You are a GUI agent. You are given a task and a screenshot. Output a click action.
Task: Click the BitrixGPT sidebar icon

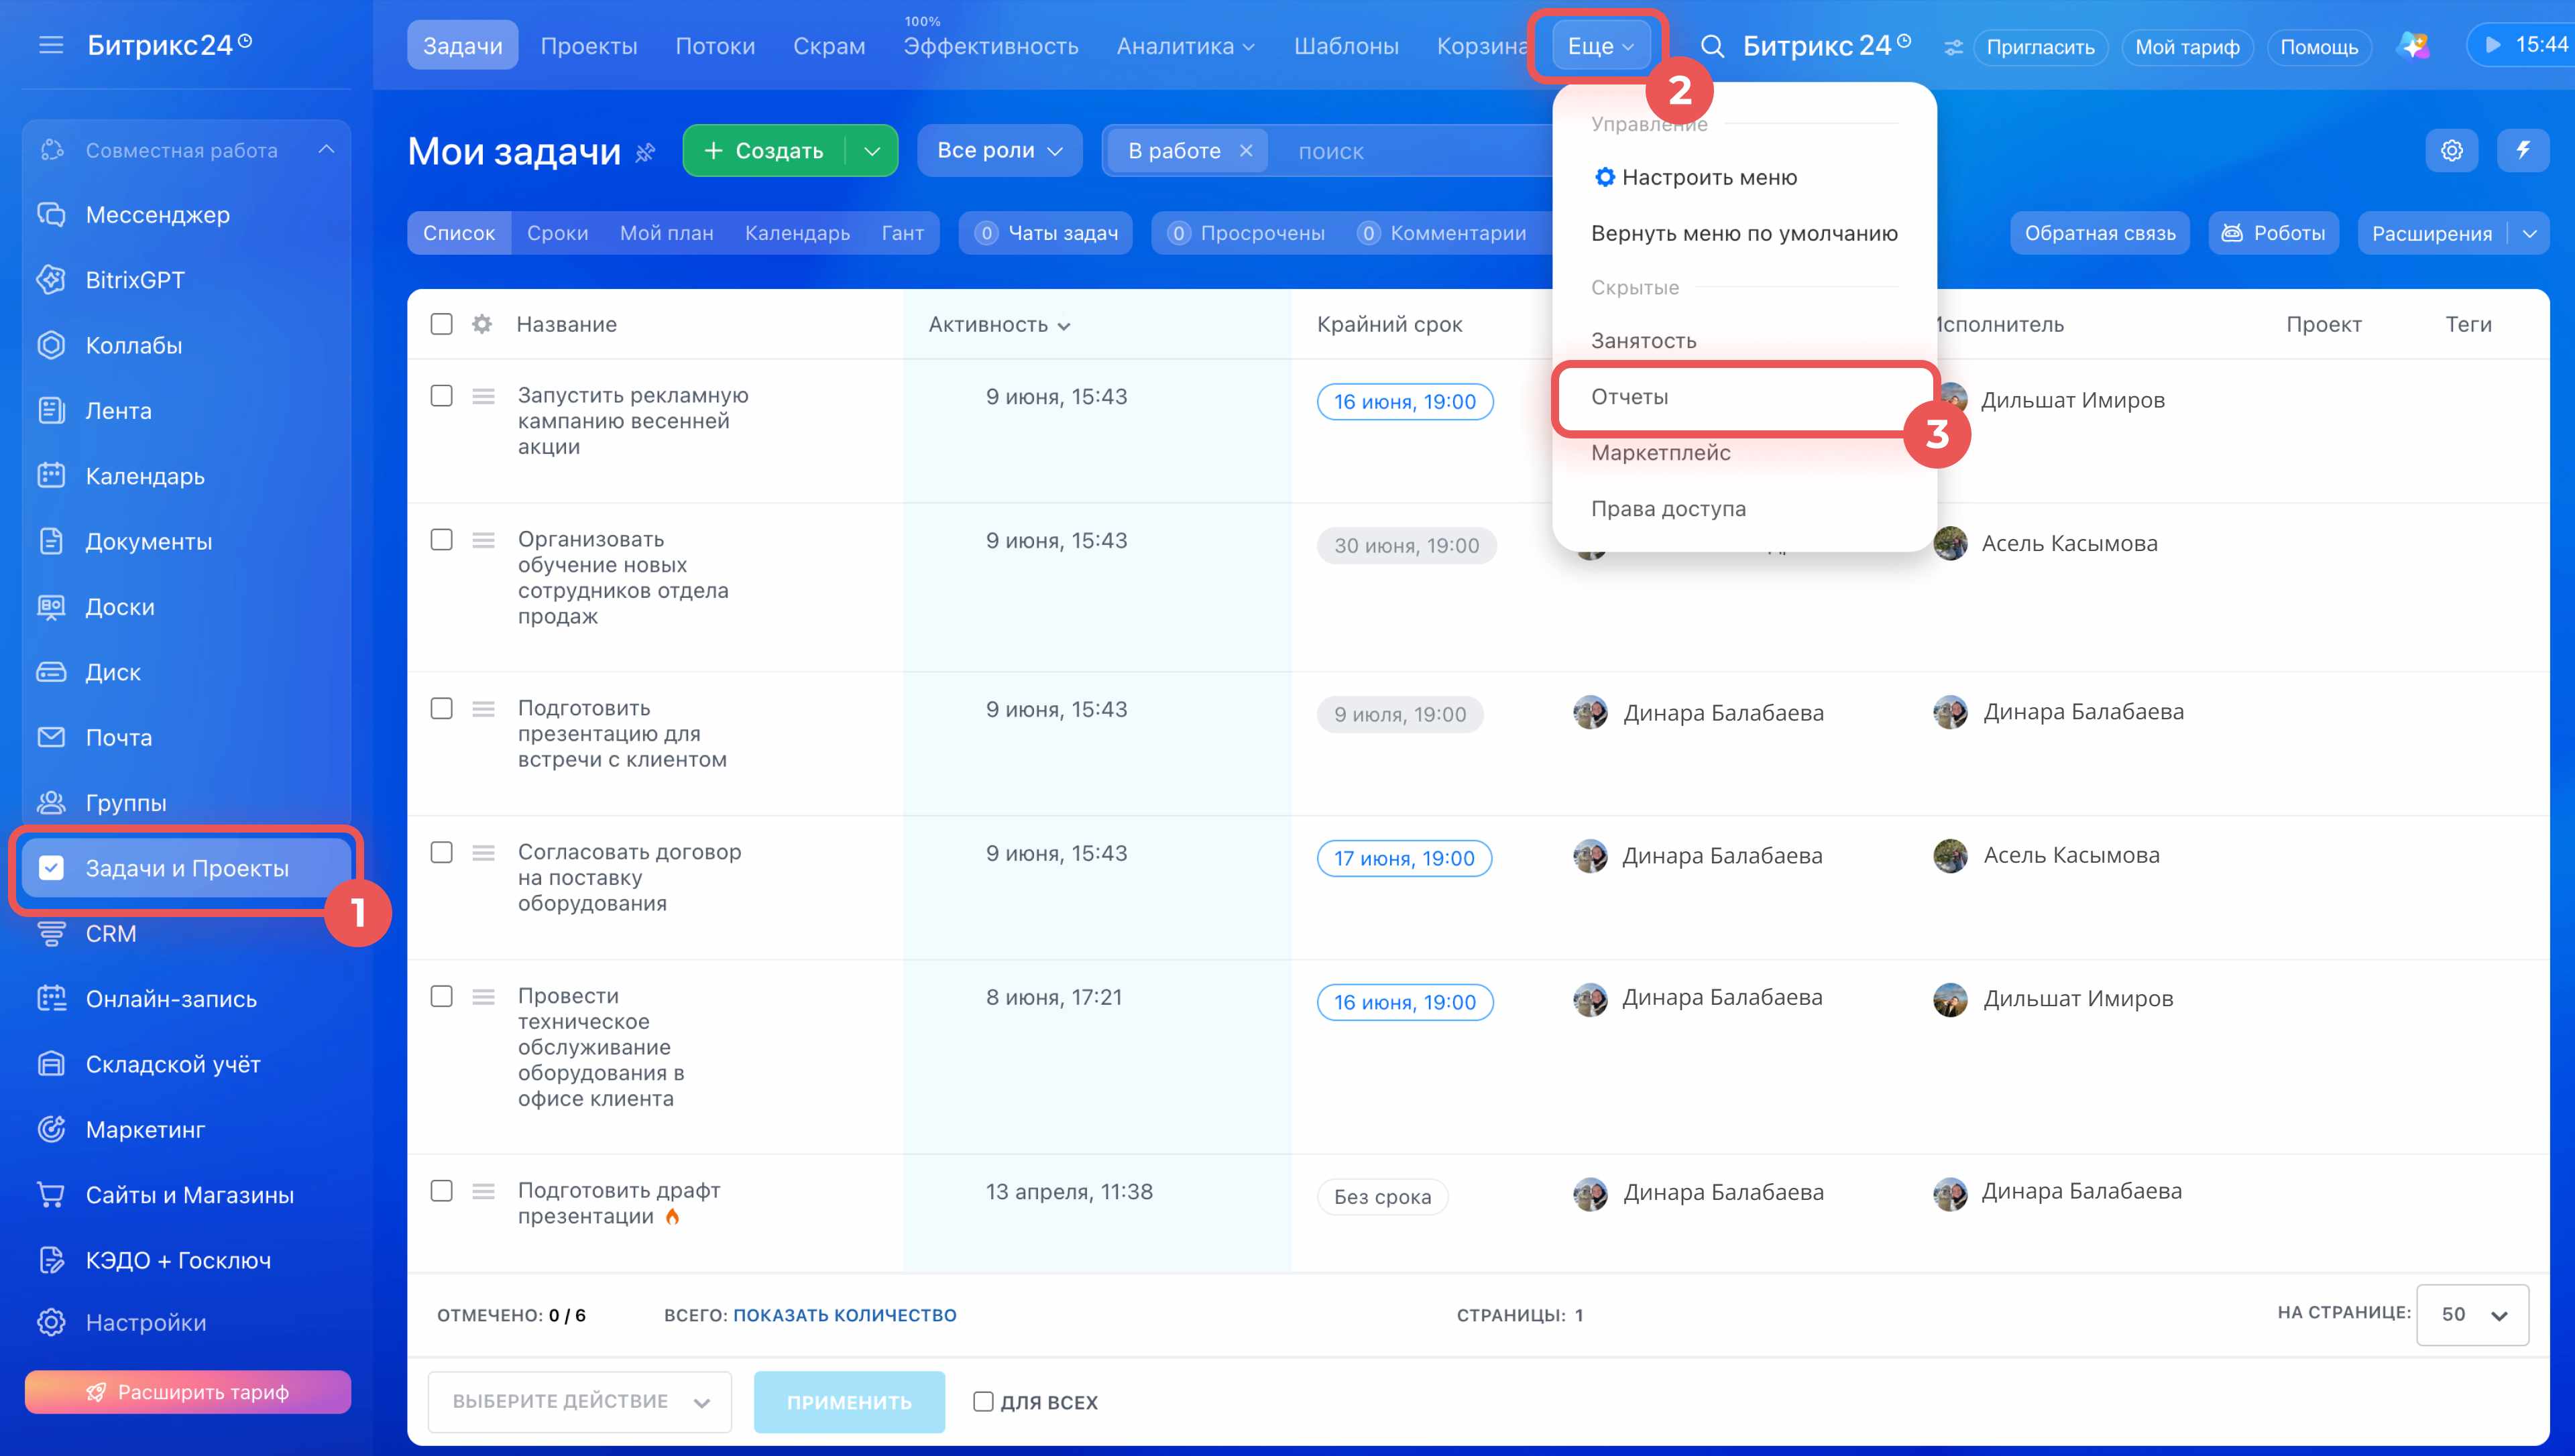pos(51,280)
